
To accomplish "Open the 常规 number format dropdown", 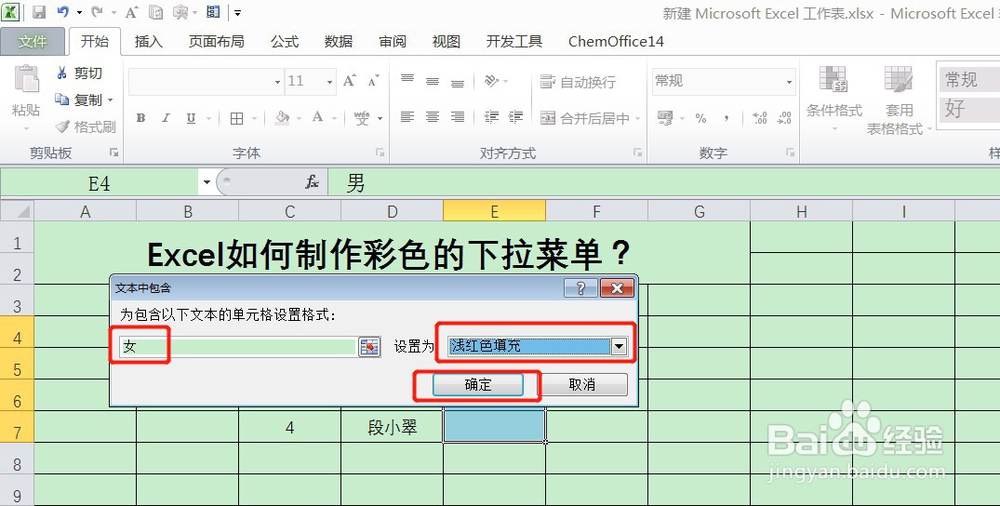I will pos(789,82).
